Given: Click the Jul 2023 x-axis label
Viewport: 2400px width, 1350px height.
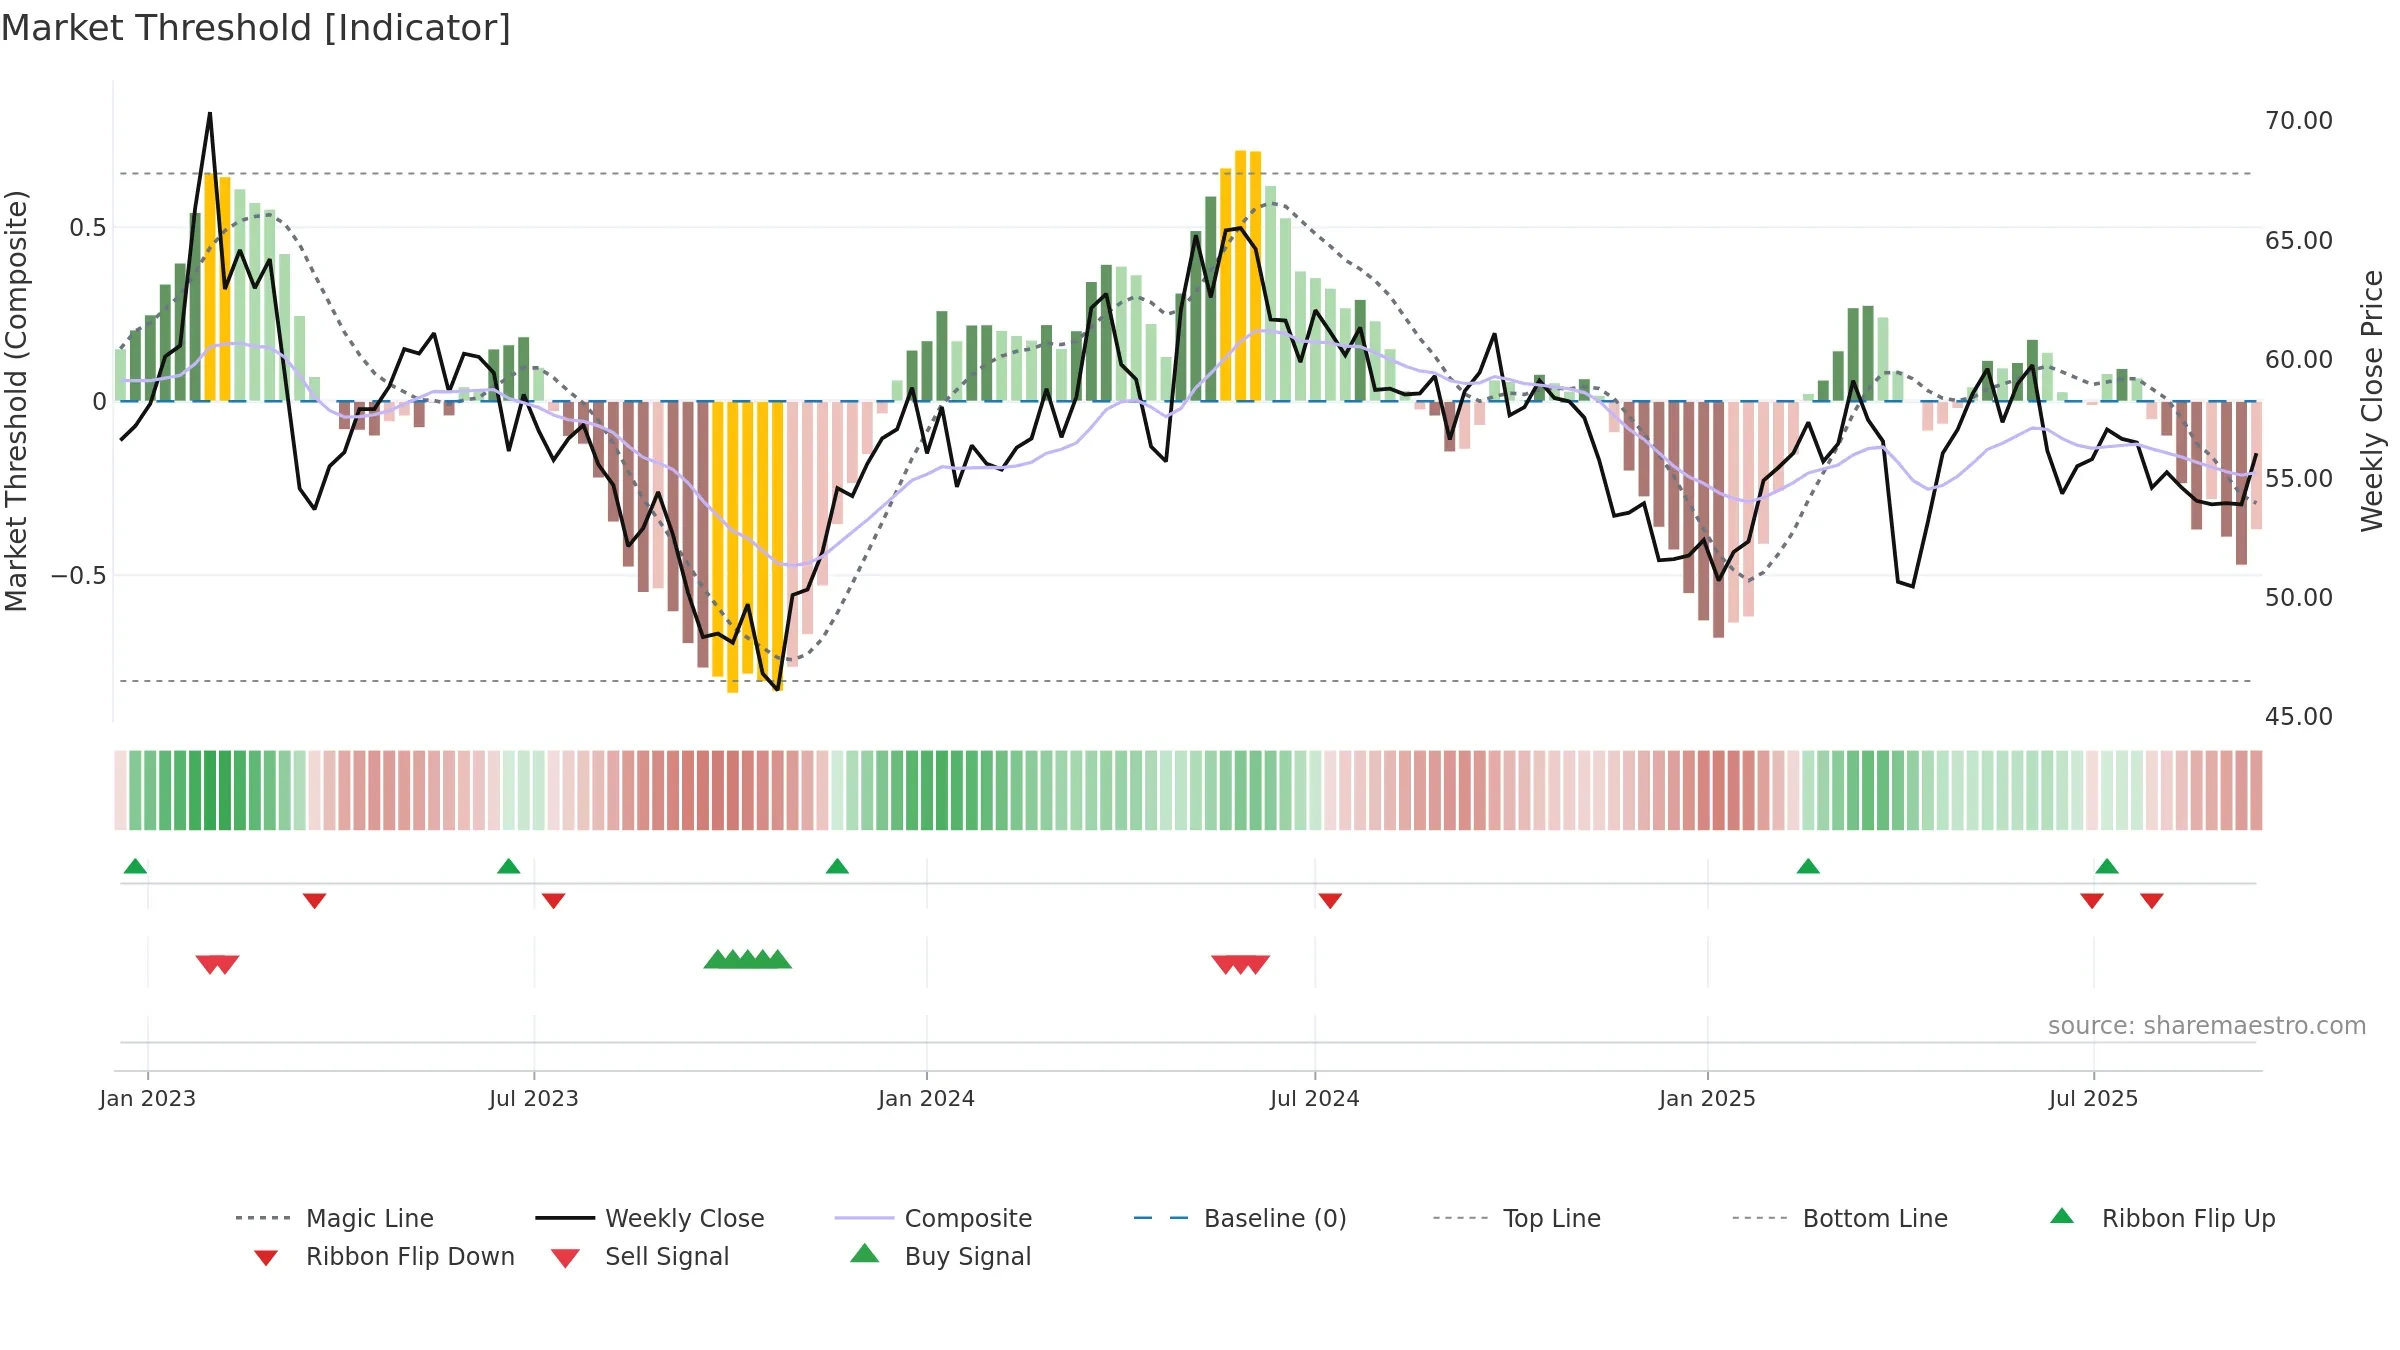Looking at the screenshot, I should tap(534, 1098).
